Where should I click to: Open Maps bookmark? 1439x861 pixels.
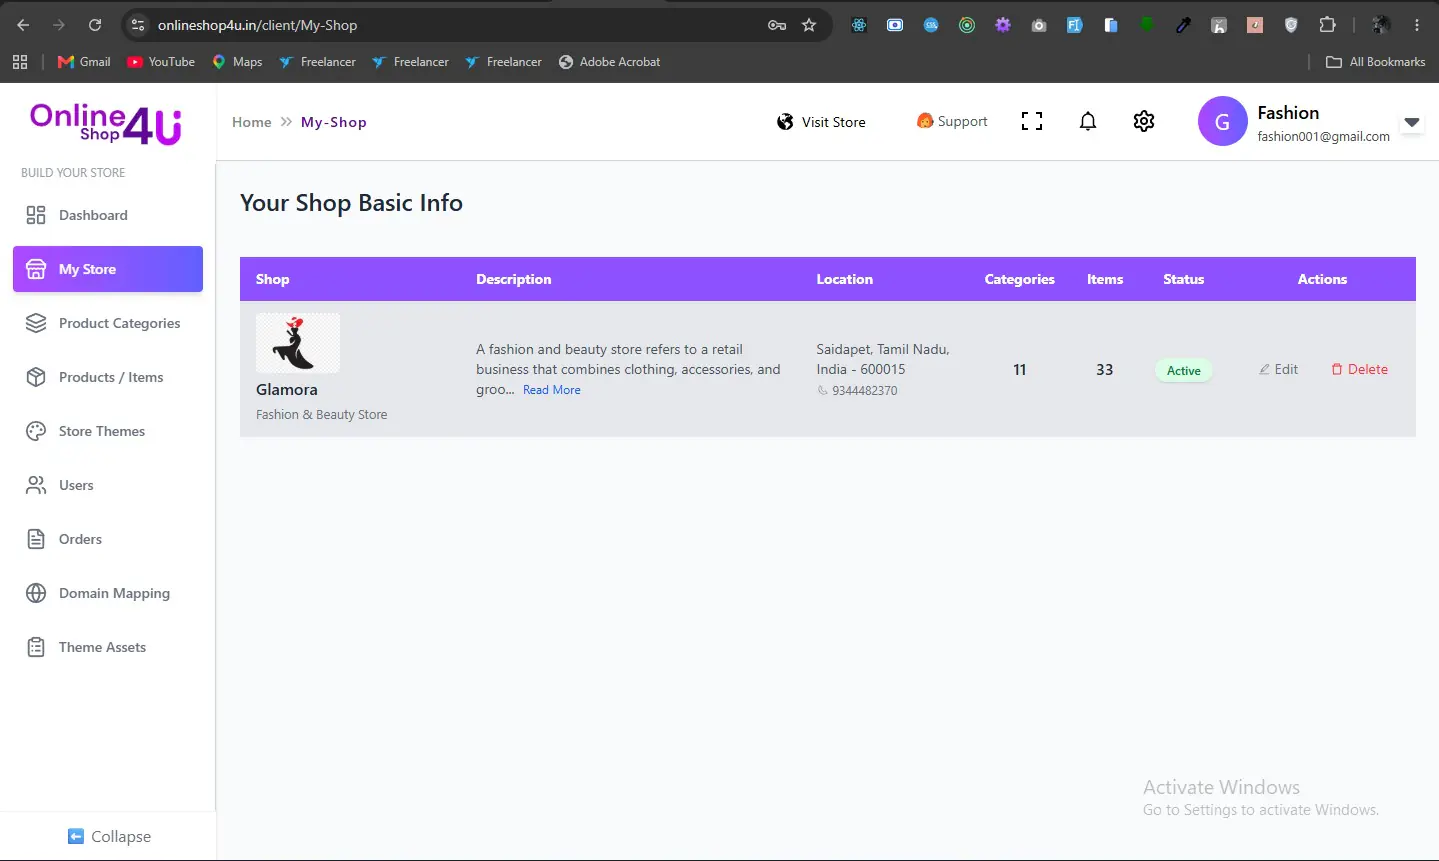[237, 62]
